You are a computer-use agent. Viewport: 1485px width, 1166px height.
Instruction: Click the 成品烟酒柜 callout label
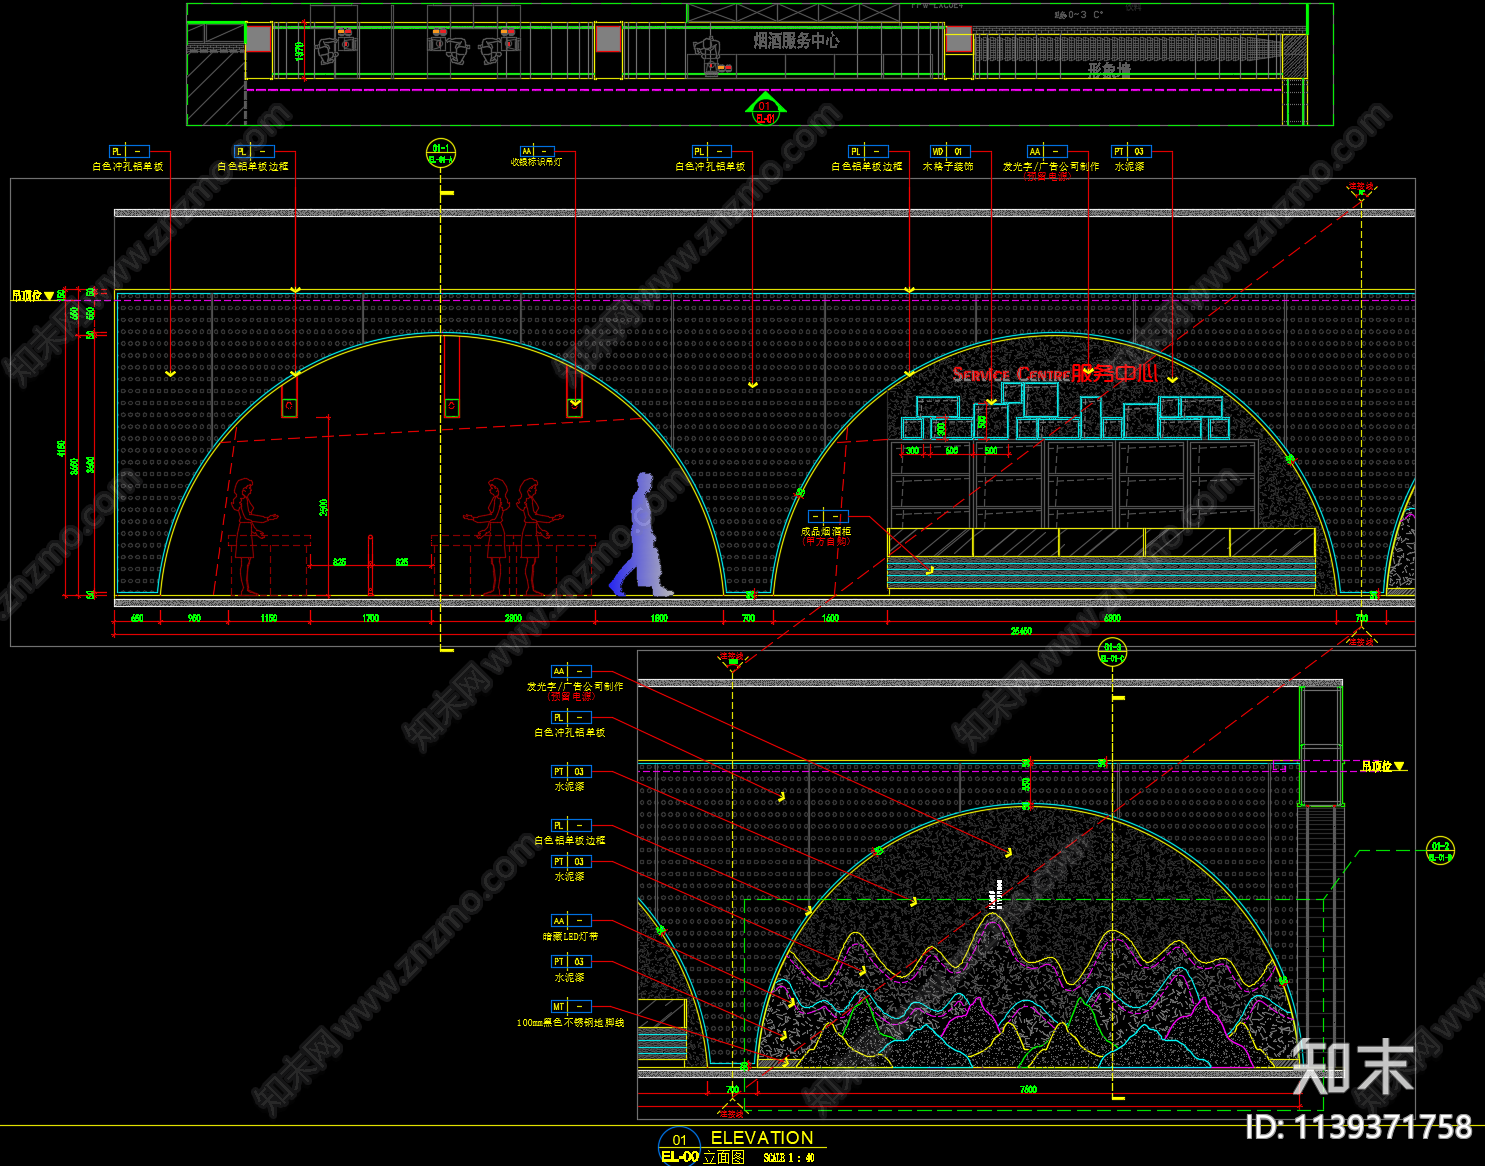[x=826, y=532]
